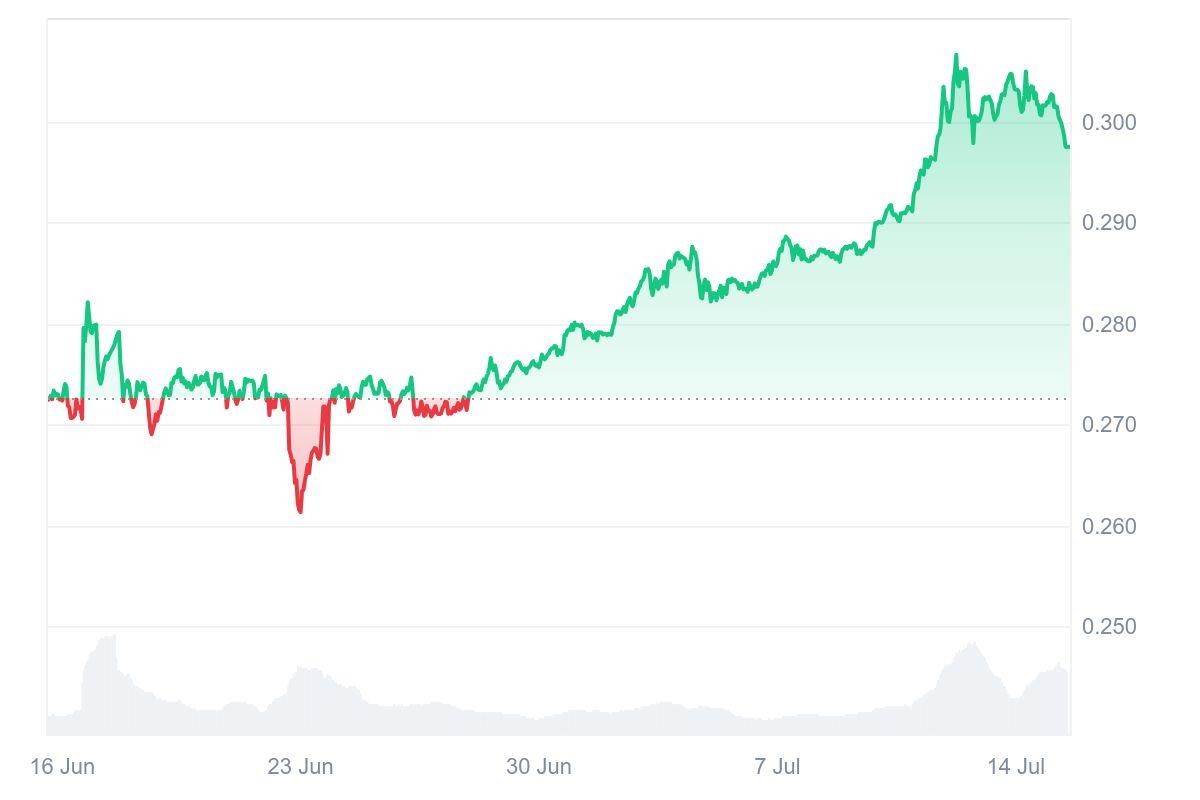Click the 0.290 price axis label
This screenshot has height=800, width=1200.
point(1109,223)
